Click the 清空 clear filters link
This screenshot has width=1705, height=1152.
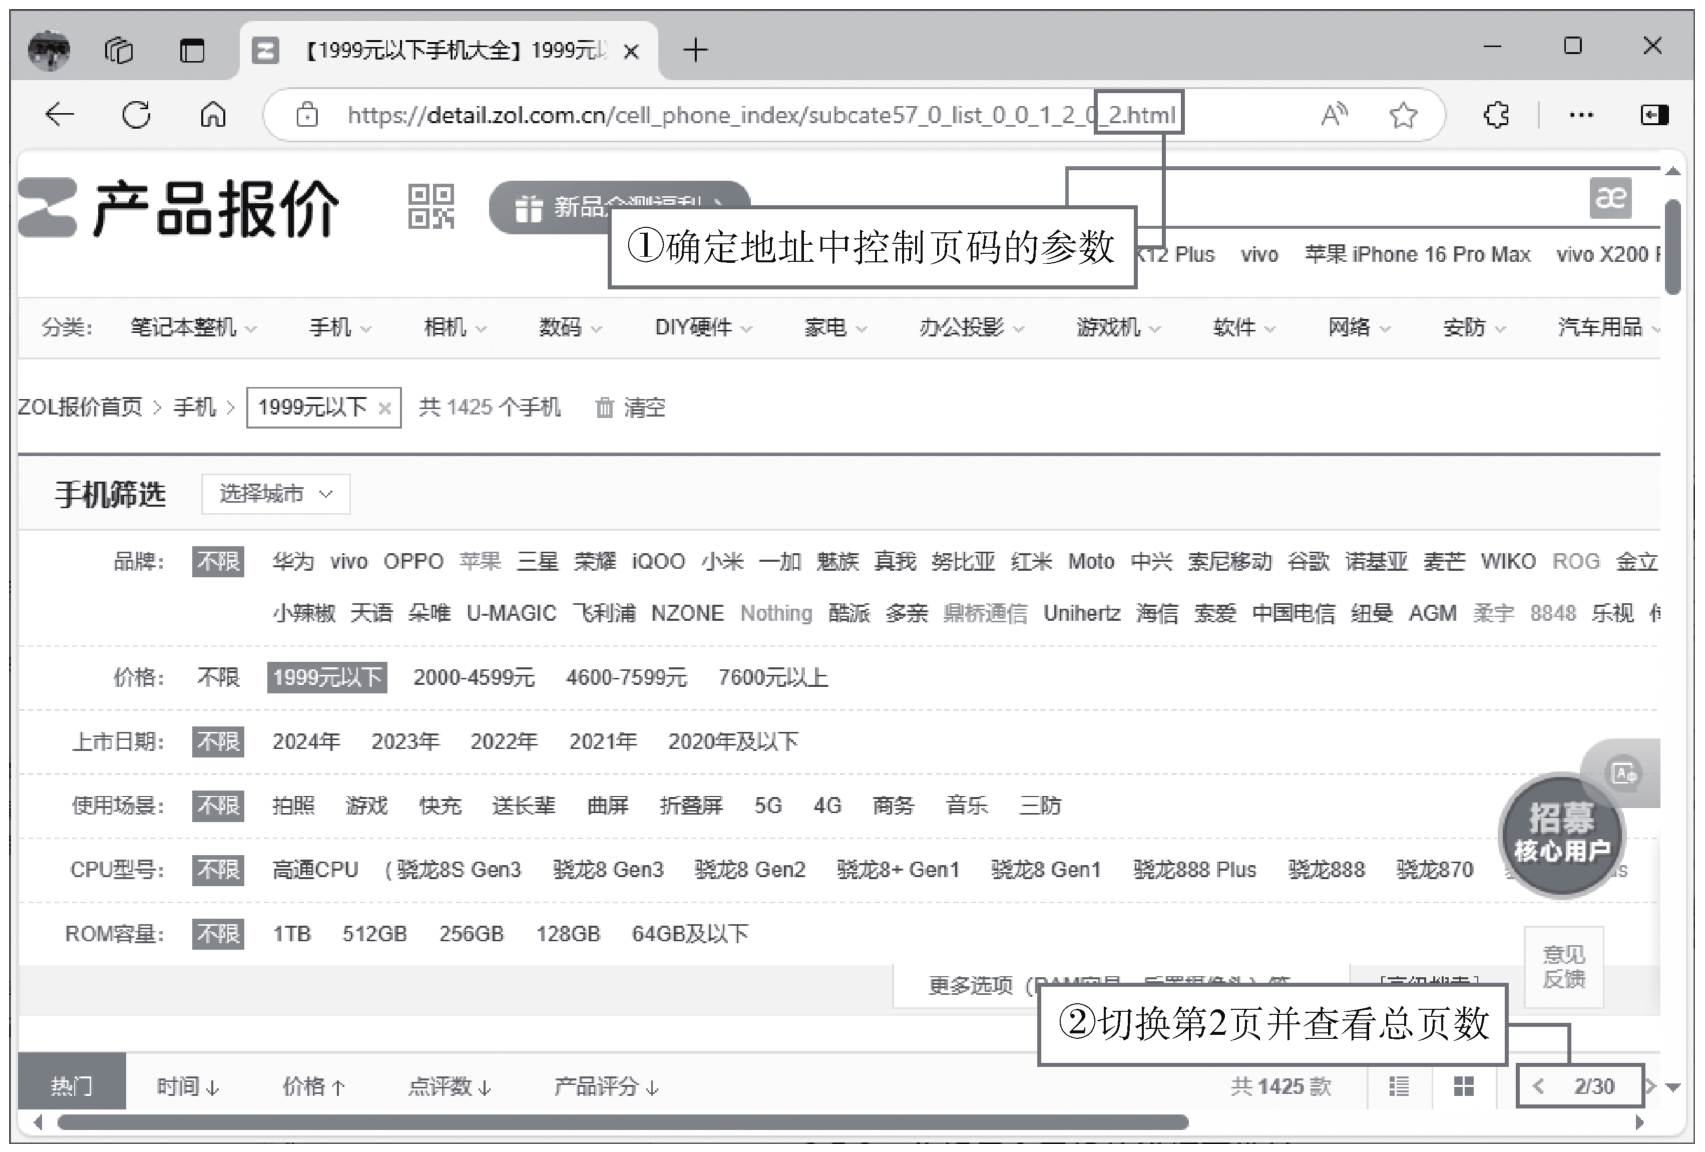(631, 408)
